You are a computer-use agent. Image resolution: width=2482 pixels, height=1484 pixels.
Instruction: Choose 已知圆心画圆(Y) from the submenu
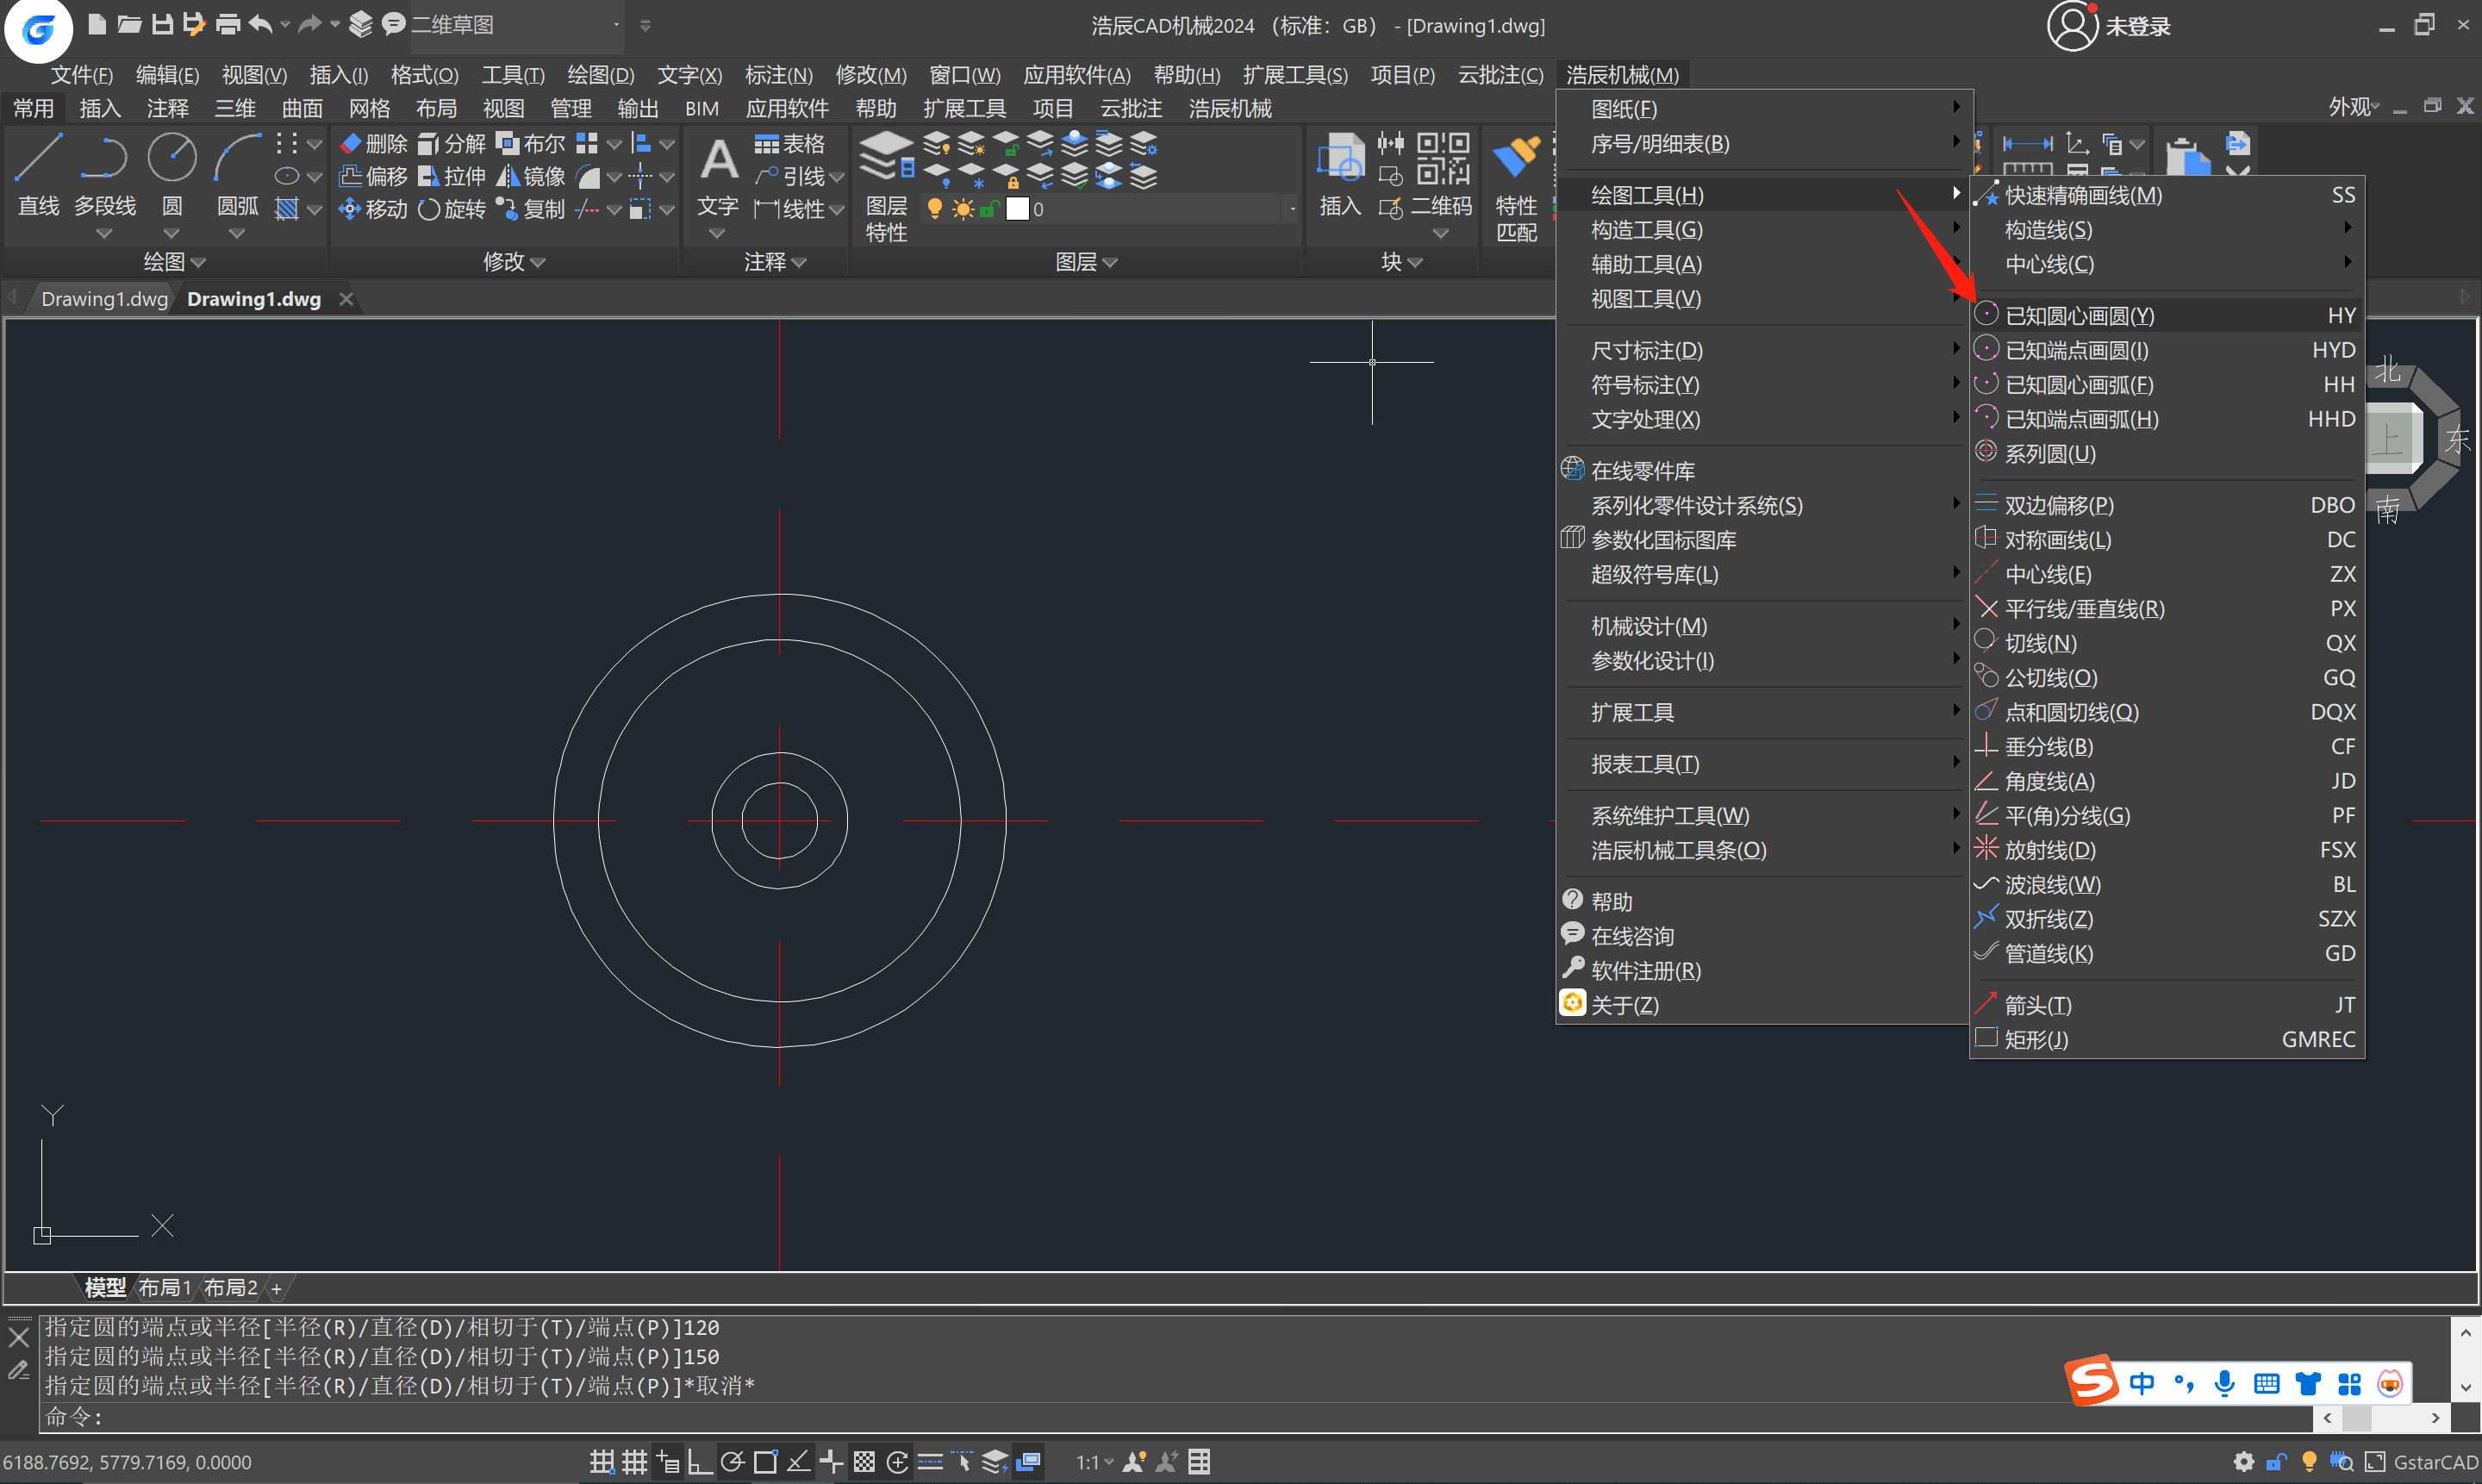point(2079,316)
